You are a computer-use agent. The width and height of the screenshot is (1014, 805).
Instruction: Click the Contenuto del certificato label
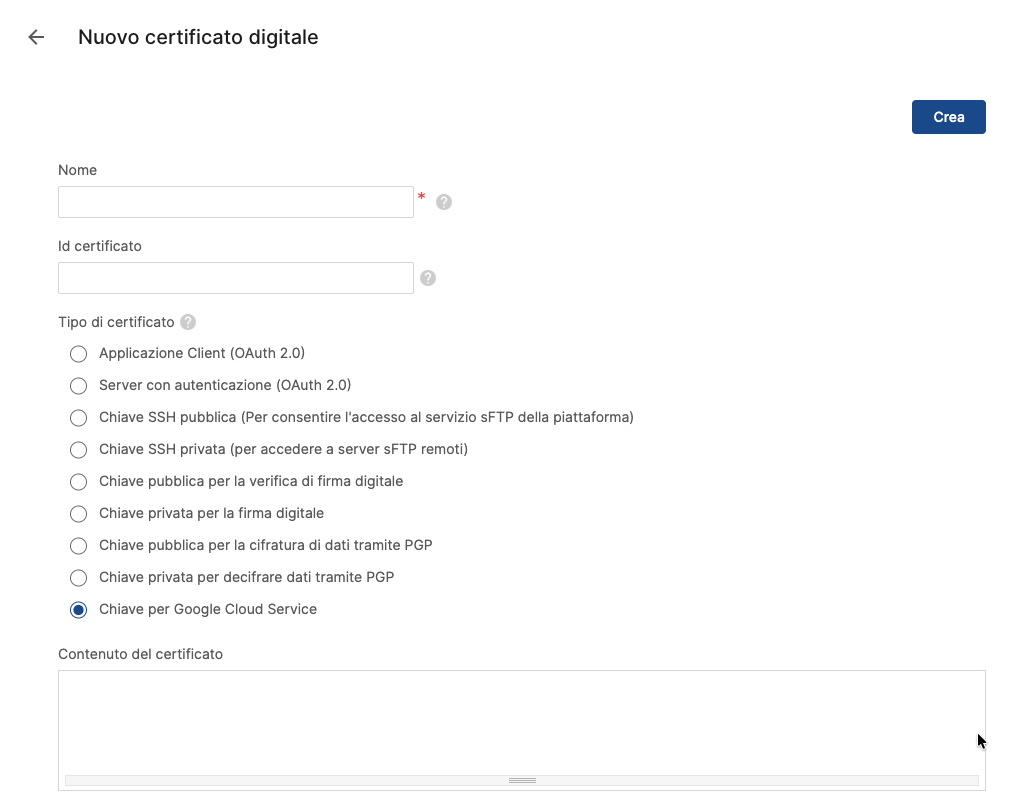[x=140, y=654]
